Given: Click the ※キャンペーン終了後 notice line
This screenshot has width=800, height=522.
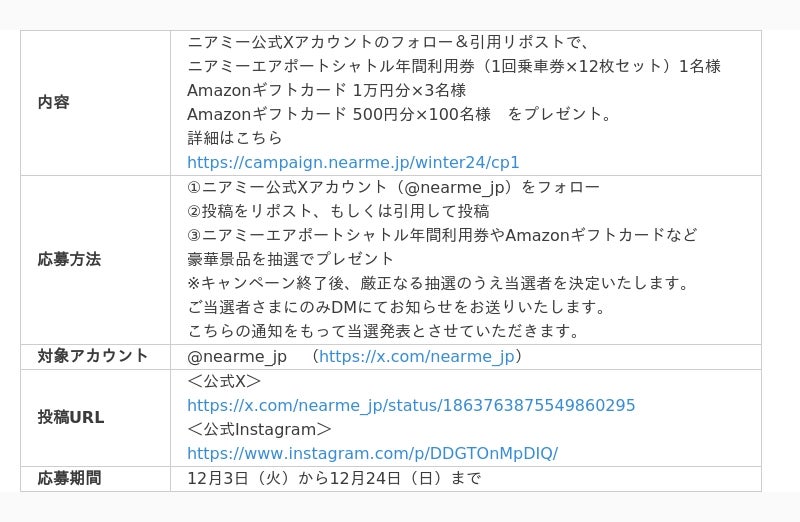Looking at the screenshot, I should coord(439,283).
